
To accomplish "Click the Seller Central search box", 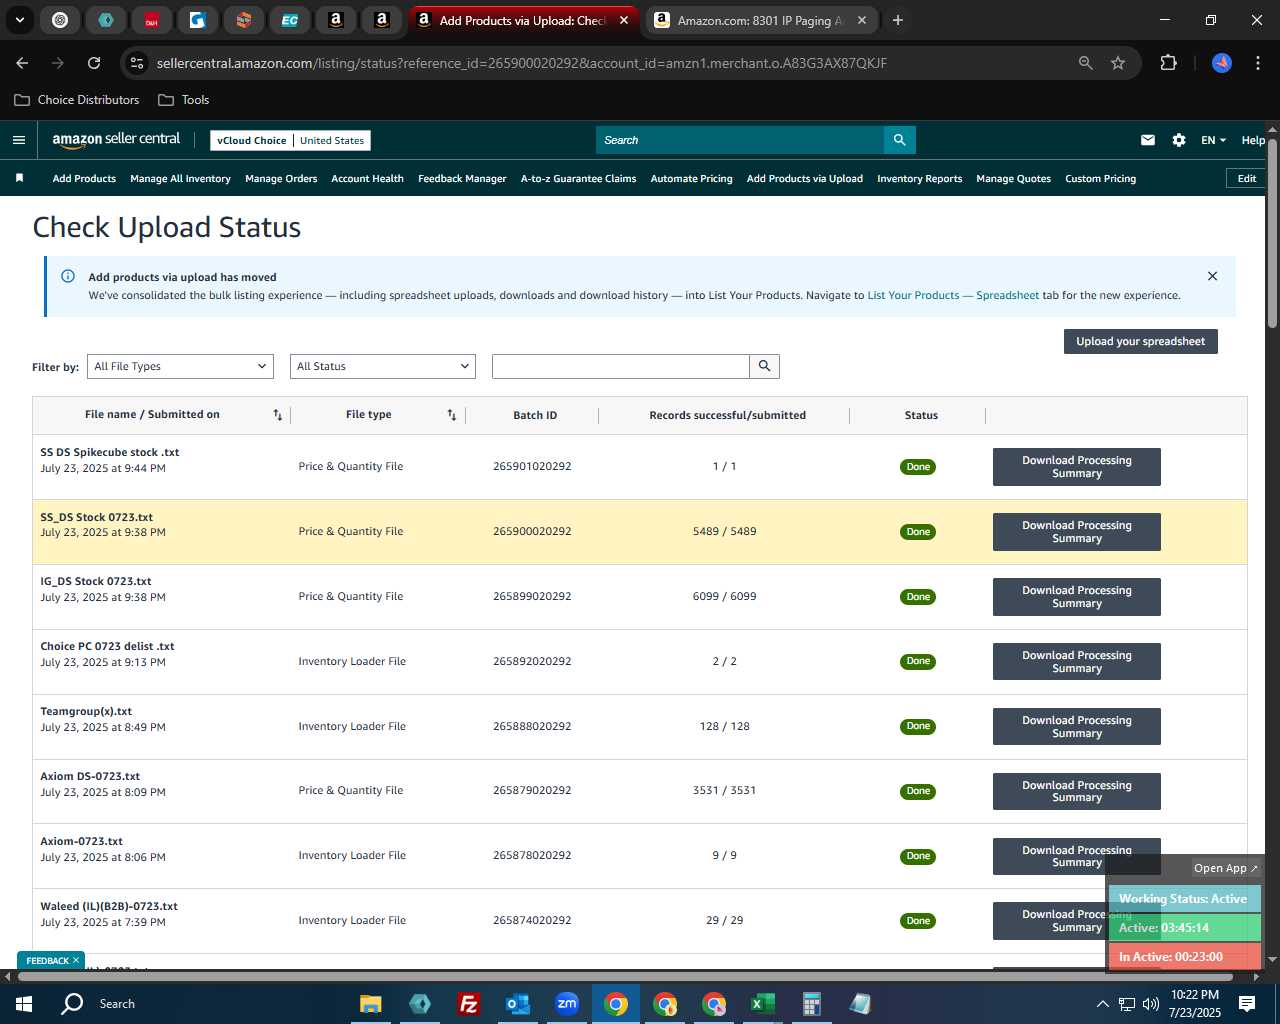I will 740,140.
